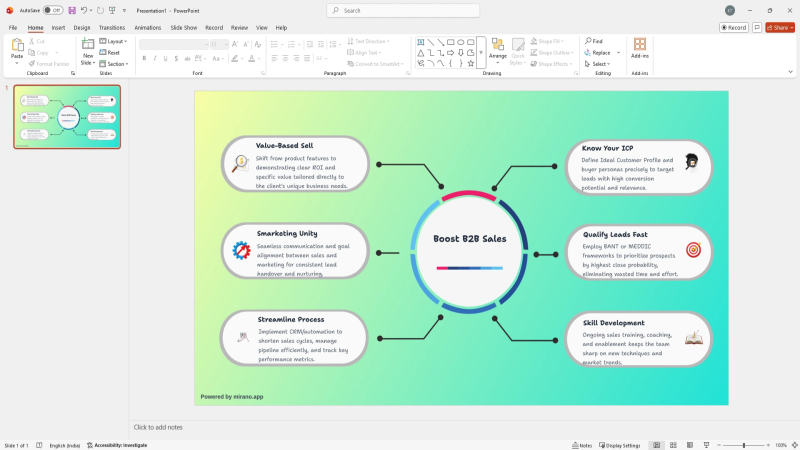Click into the 'Click to add notes' field

coord(400,427)
